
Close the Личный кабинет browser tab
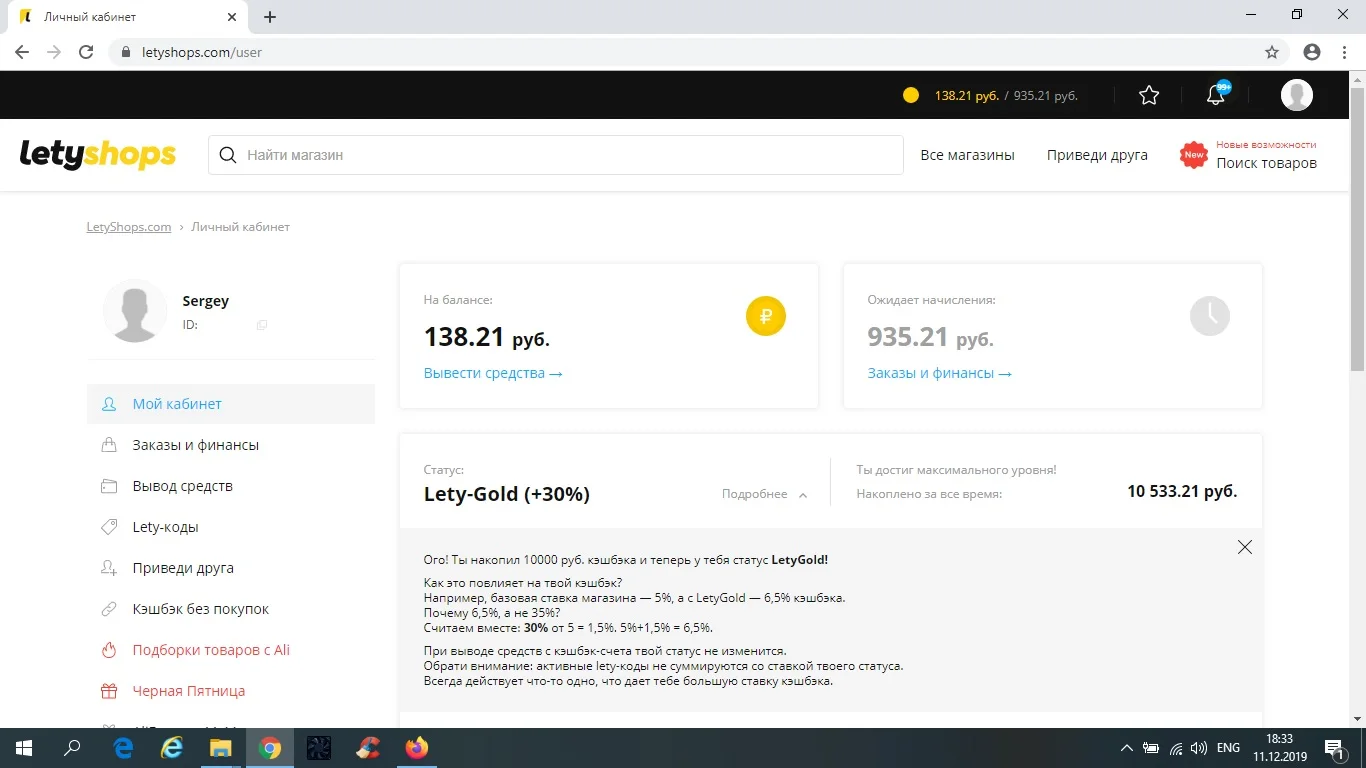coord(232,17)
